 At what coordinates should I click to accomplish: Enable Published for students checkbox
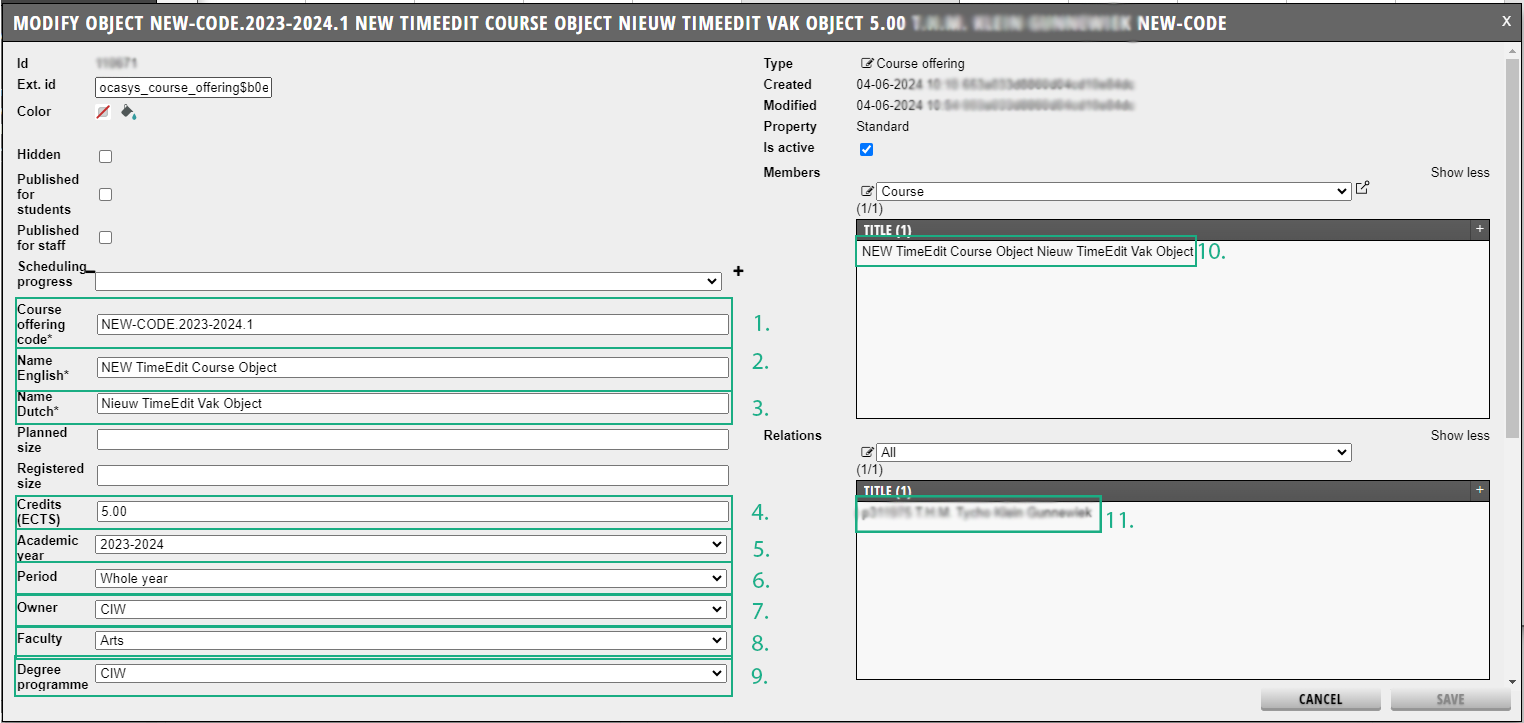[x=105, y=195]
